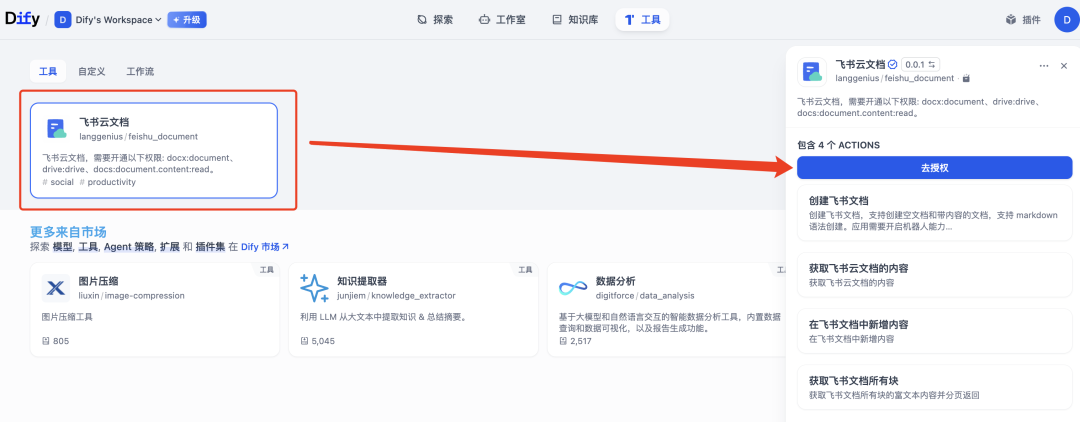1080x422 pixels.
Task: Click the 图片压缩 X icon
Action: point(56,288)
